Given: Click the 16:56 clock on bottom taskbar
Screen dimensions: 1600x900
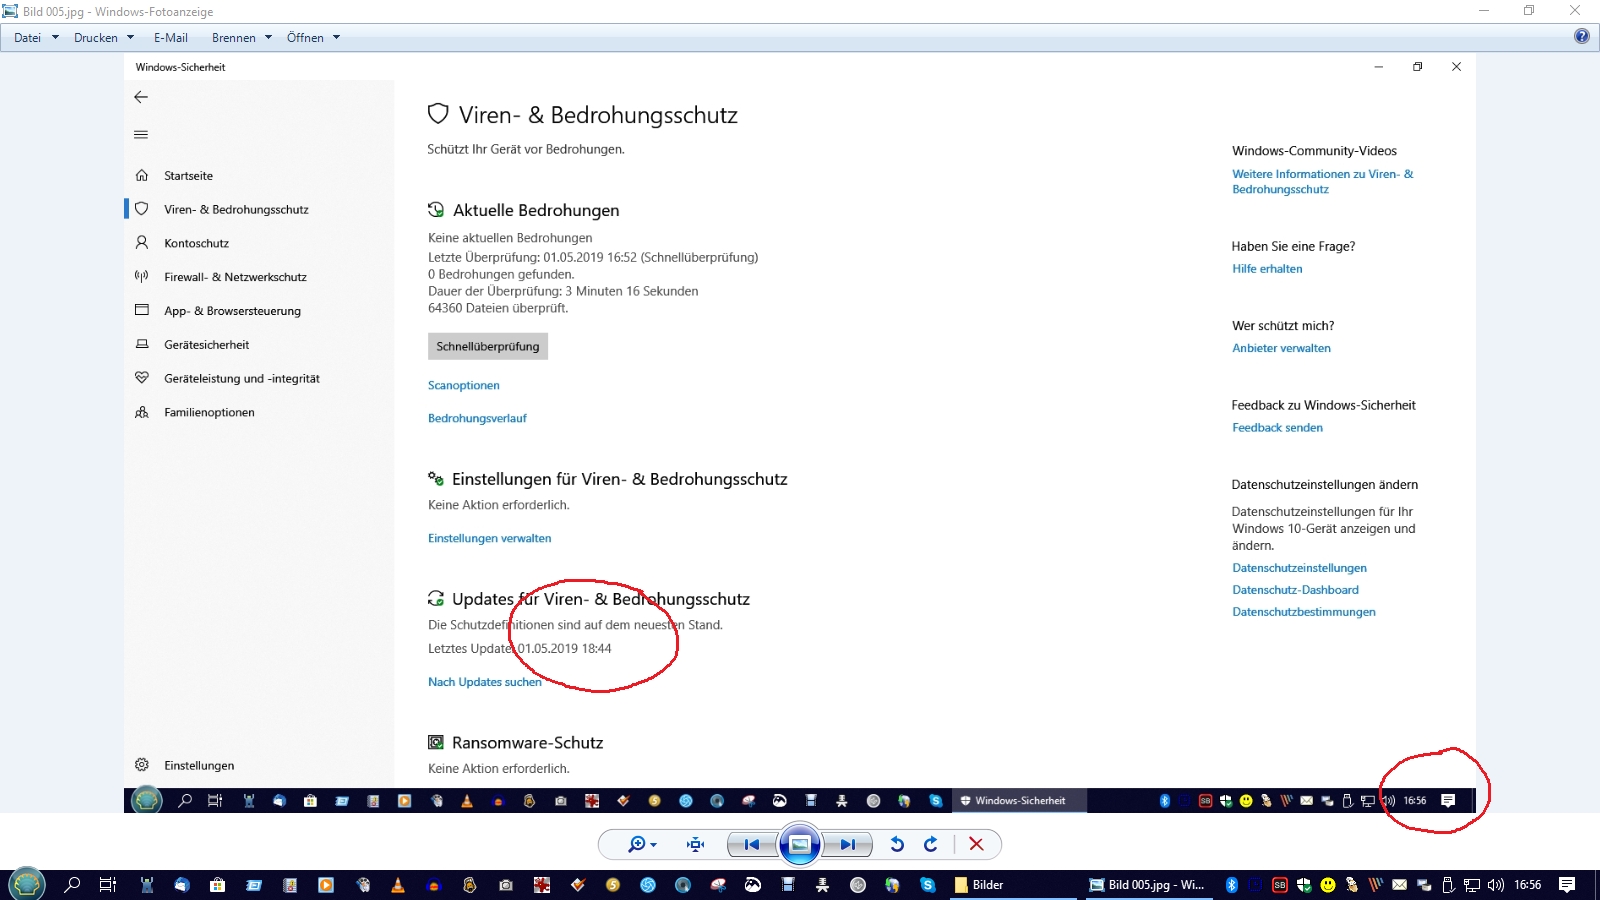Looking at the screenshot, I should (x=1528, y=885).
